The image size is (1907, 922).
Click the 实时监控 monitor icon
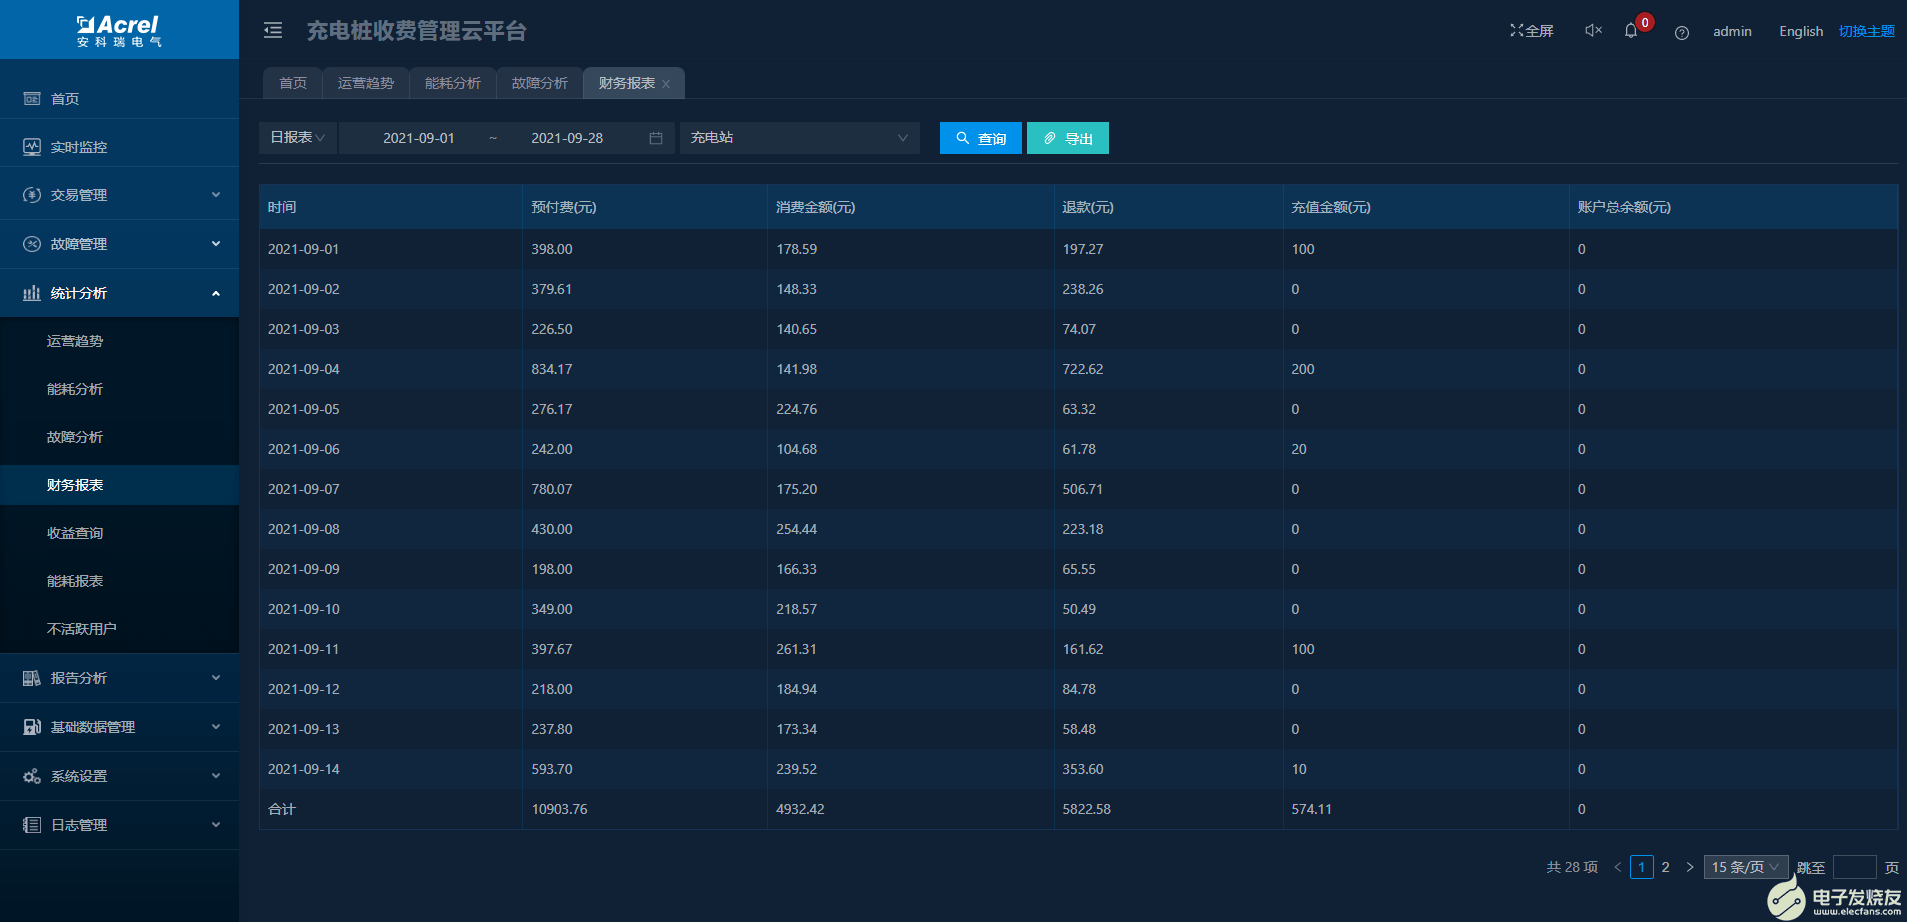pos(32,146)
